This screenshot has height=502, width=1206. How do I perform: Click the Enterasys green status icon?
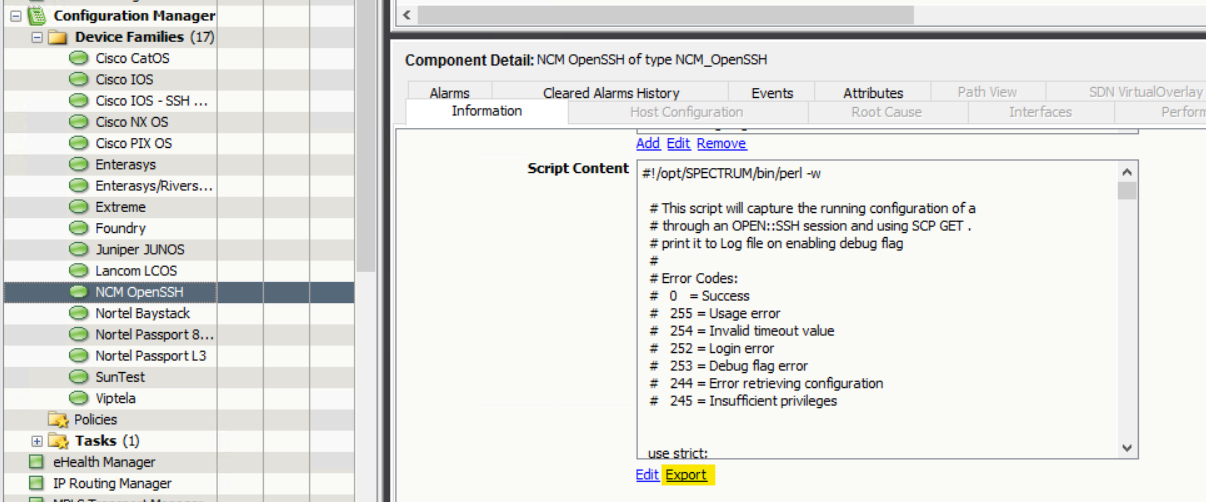pos(78,164)
